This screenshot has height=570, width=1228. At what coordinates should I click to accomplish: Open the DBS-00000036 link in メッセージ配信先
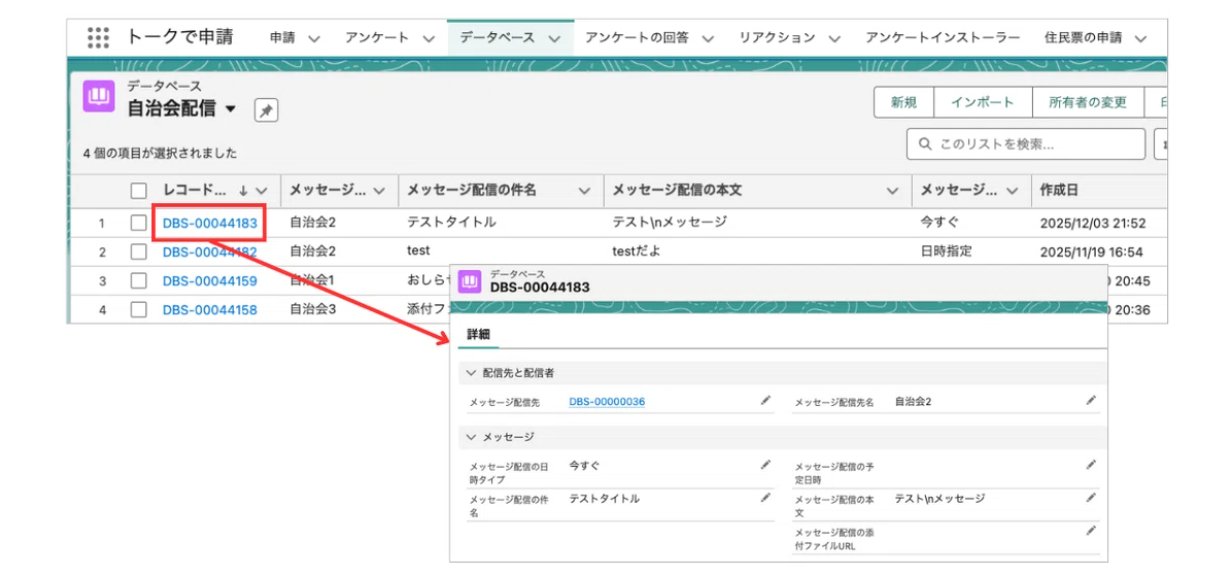coord(607,401)
